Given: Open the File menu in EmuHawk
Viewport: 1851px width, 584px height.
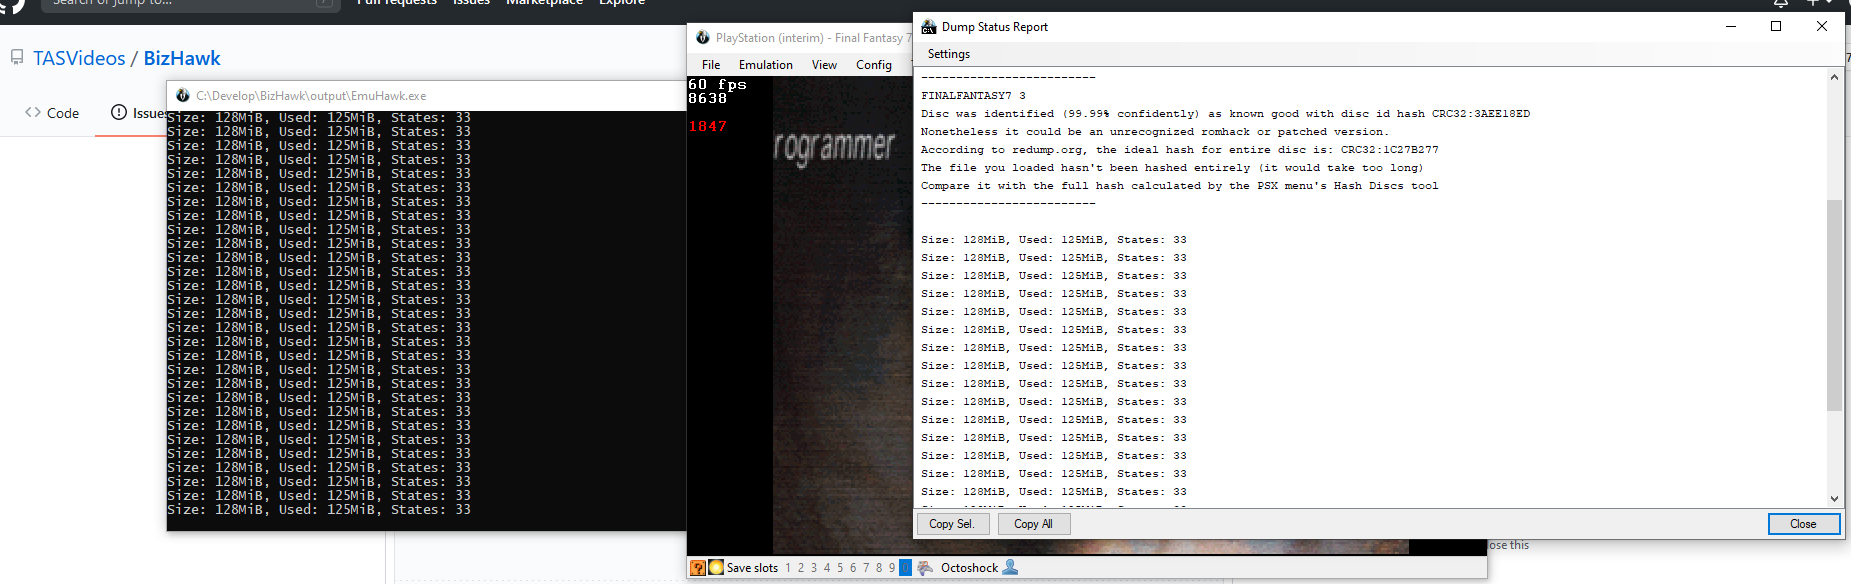Looking at the screenshot, I should pyautogui.click(x=711, y=65).
